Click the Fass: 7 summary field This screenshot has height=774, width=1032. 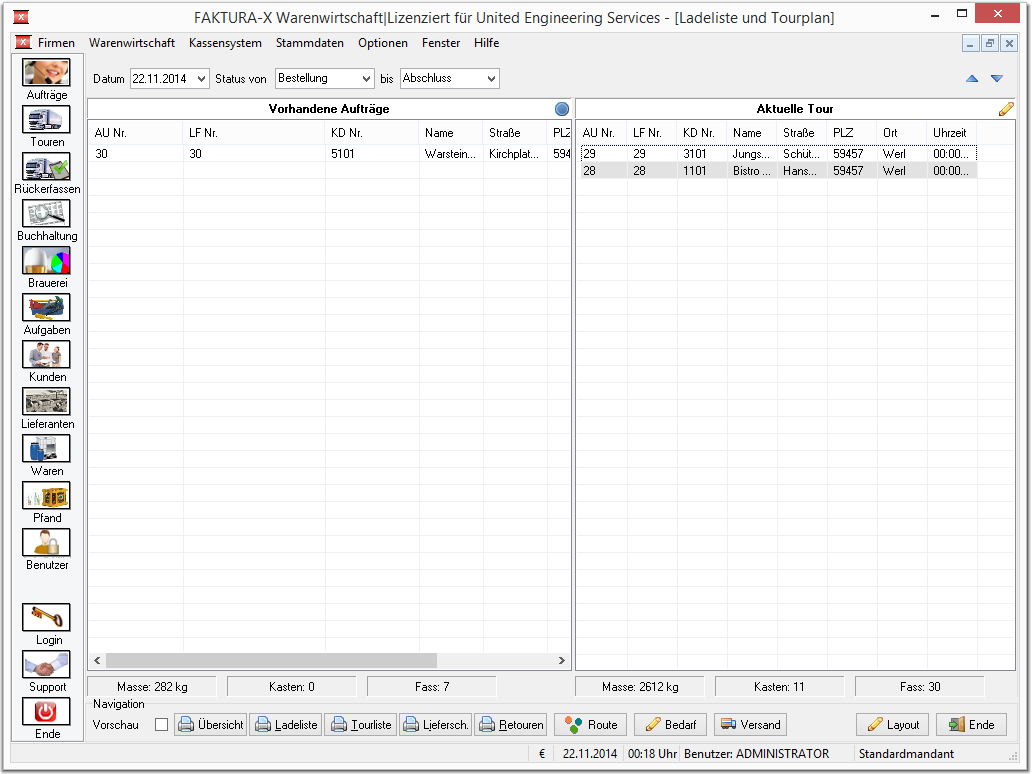coord(432,687)
